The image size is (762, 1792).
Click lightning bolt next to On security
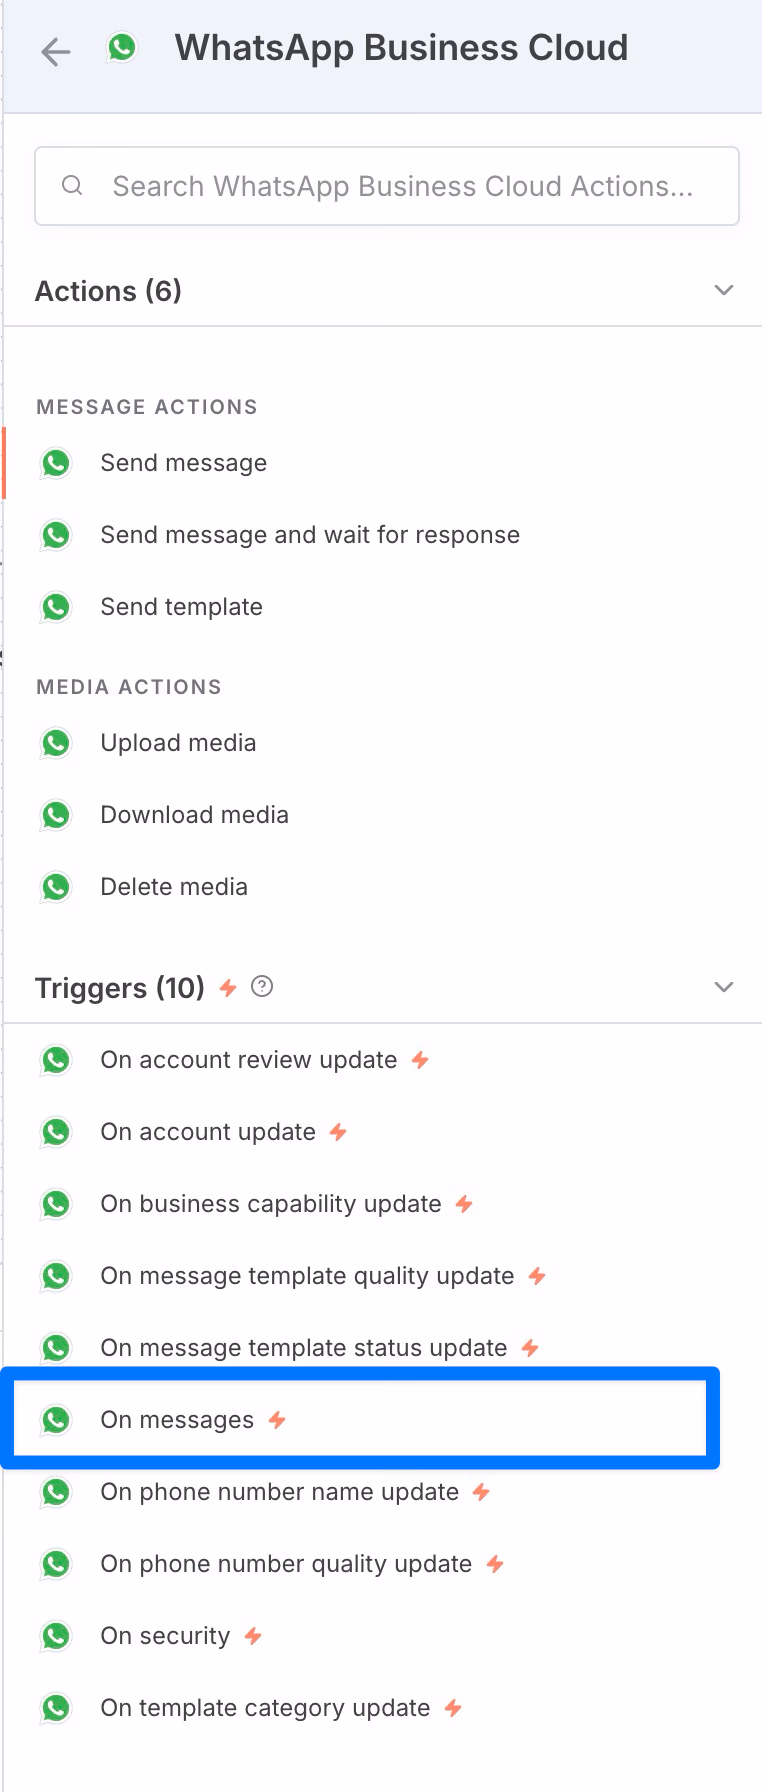253,1636
